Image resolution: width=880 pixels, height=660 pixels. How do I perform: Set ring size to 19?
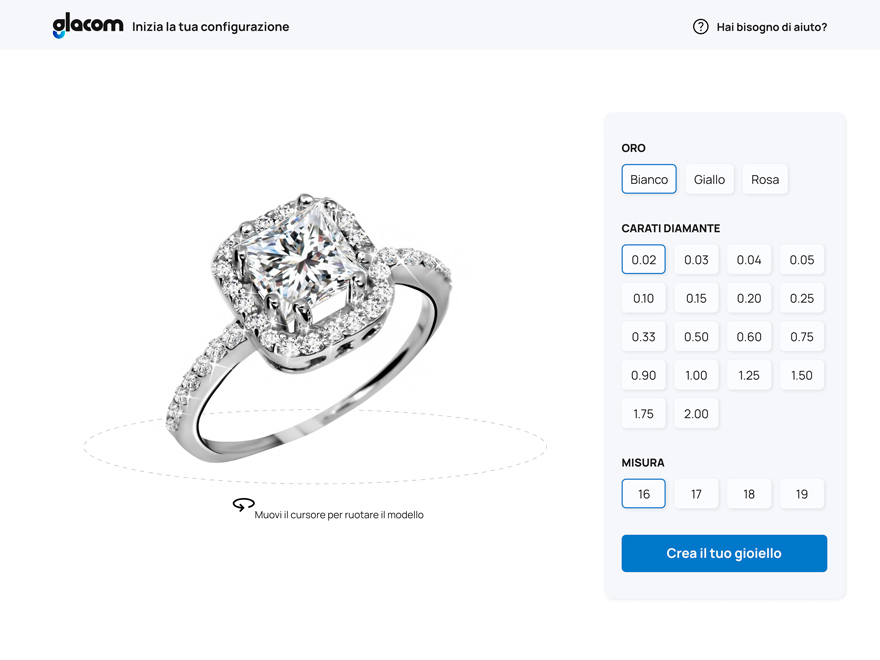point(802,494)
